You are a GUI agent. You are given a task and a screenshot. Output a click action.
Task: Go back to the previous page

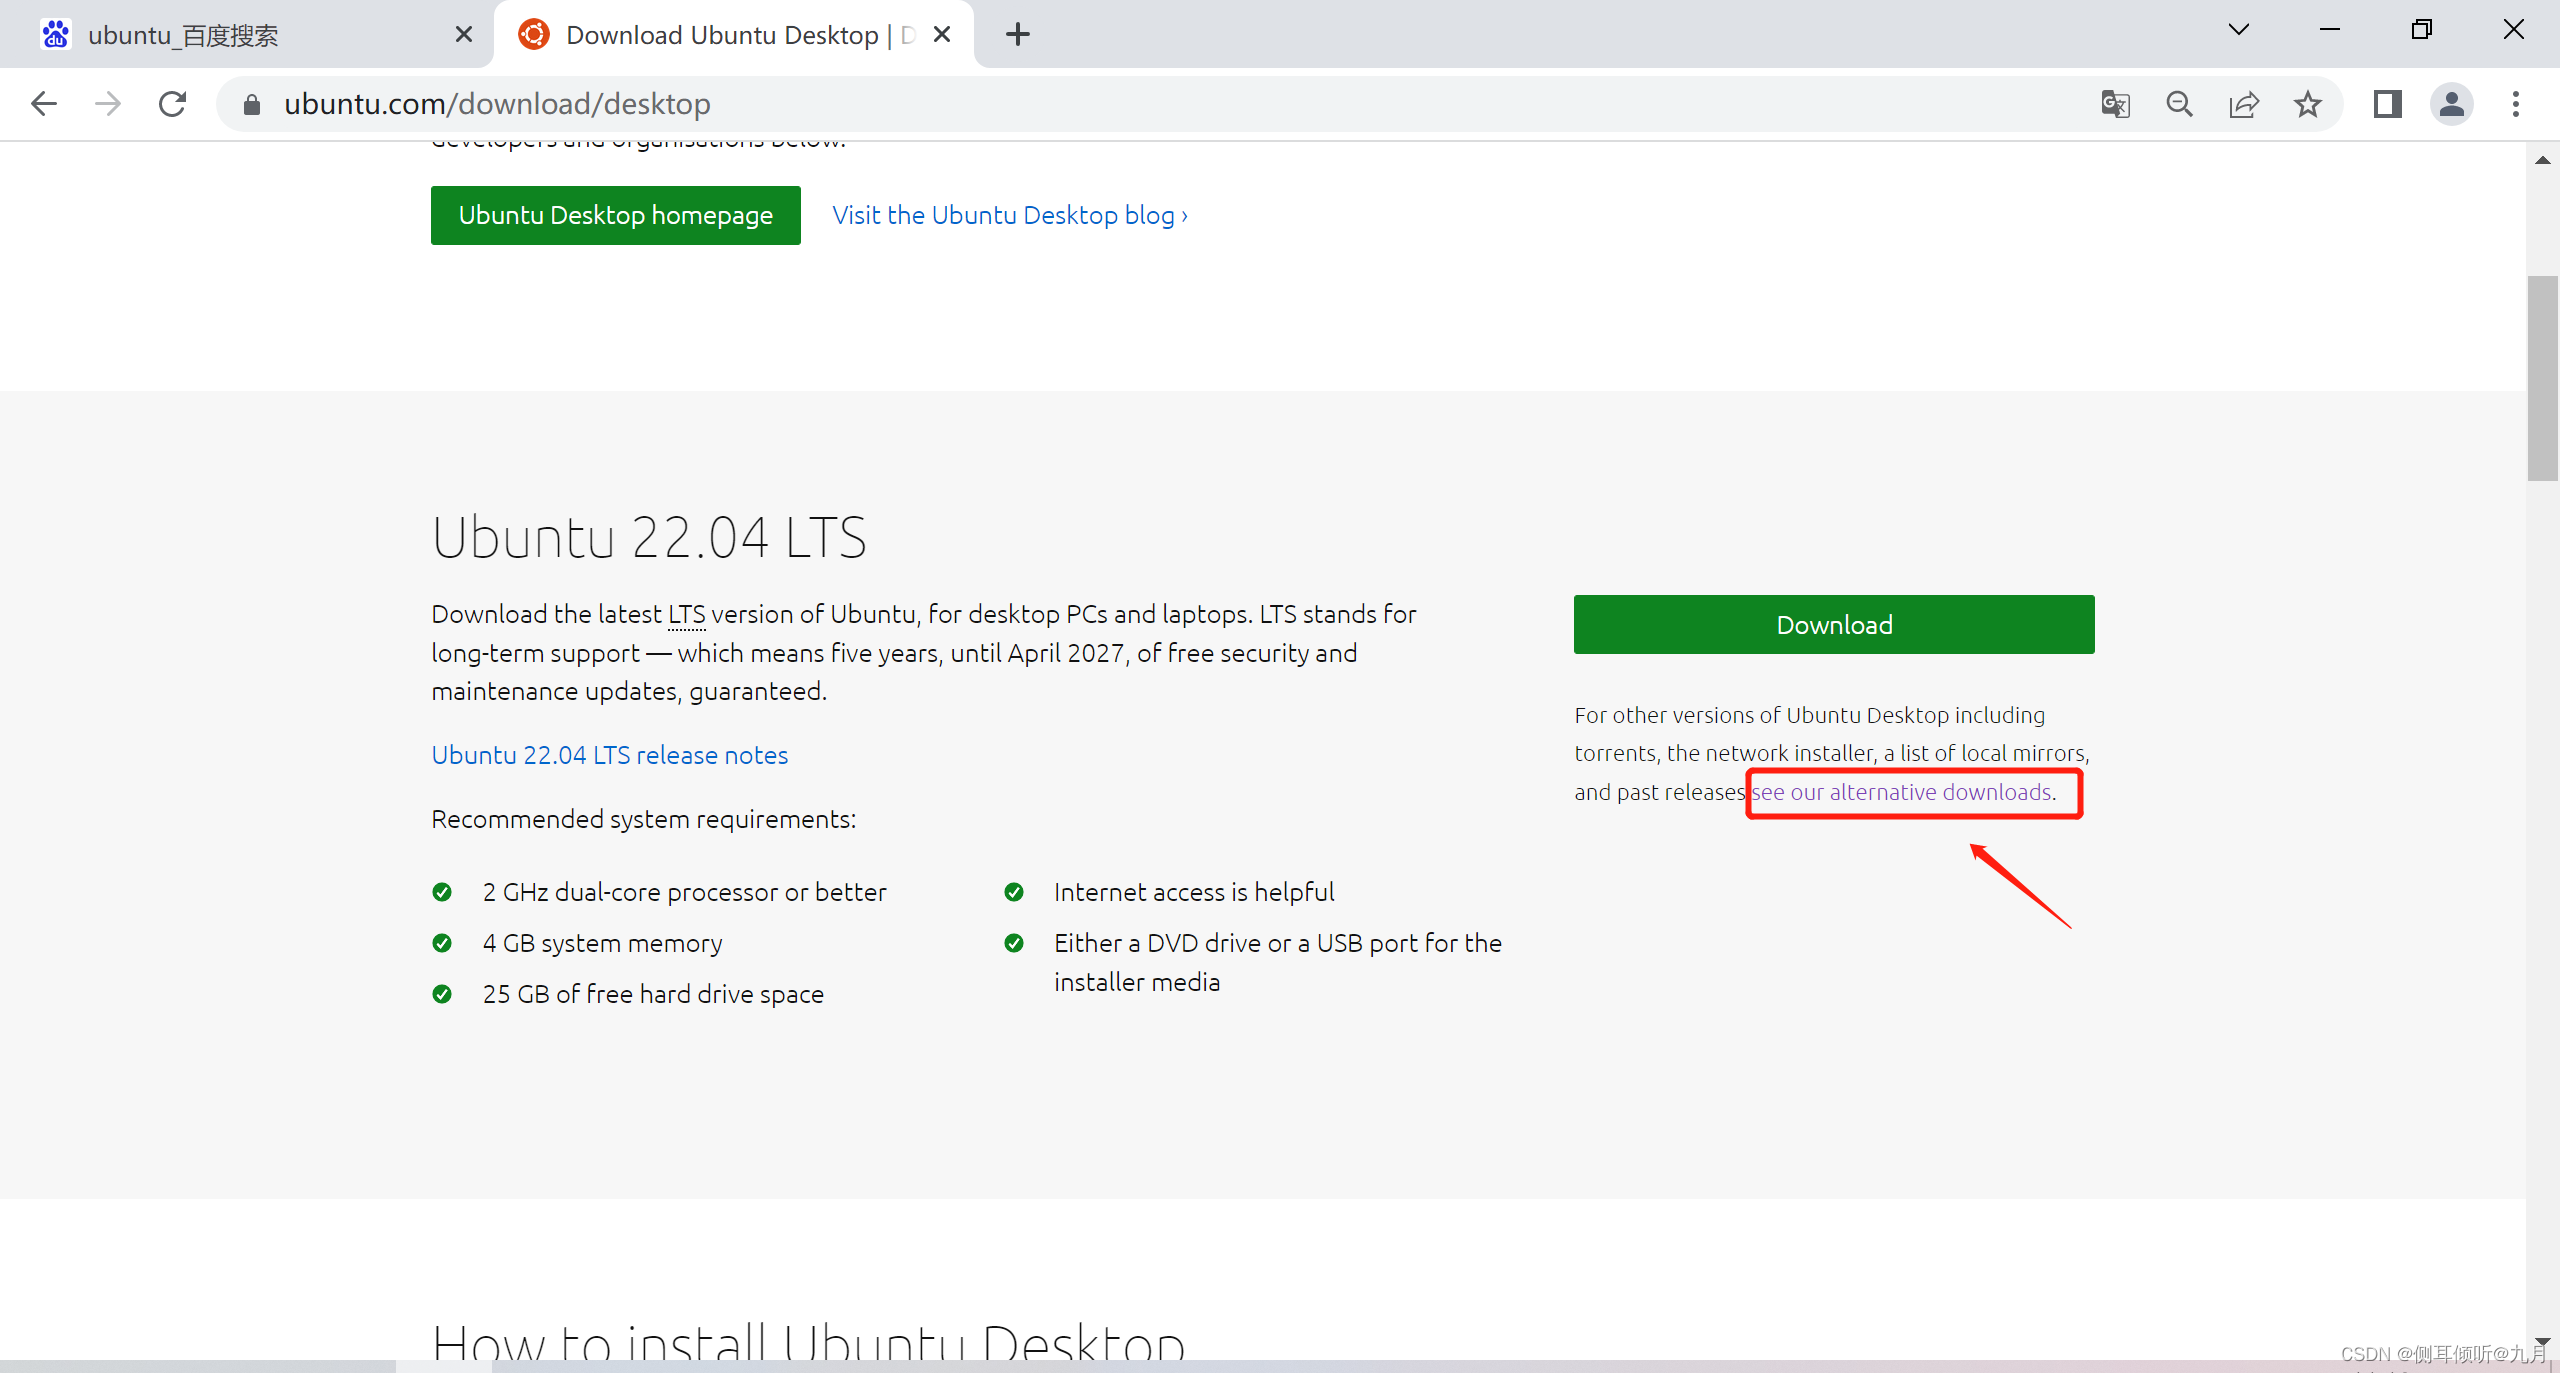44,104
